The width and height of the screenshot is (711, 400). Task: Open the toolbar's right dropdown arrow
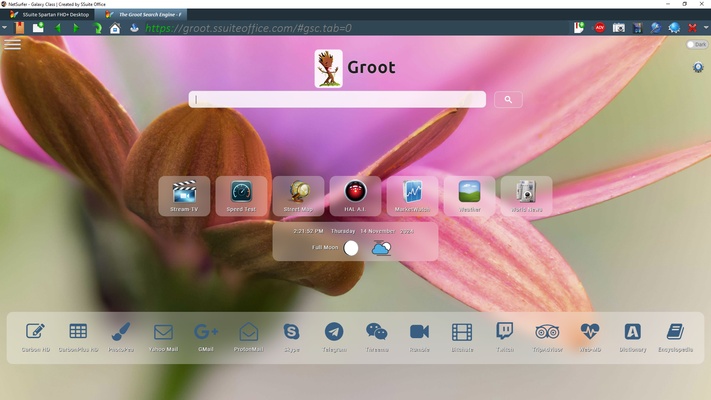pyautogui.click(x=706, y=28)
